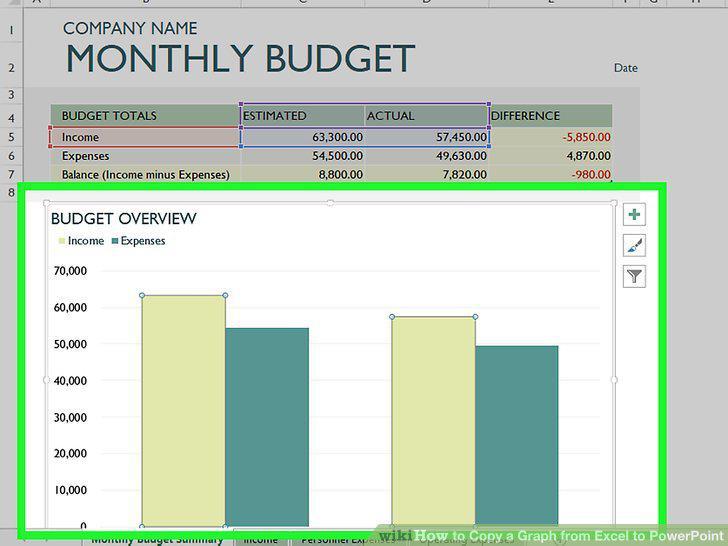The image size is (728, 546).
Task: Select the estimated Expenses bar in chart
Action: [267, 427]
